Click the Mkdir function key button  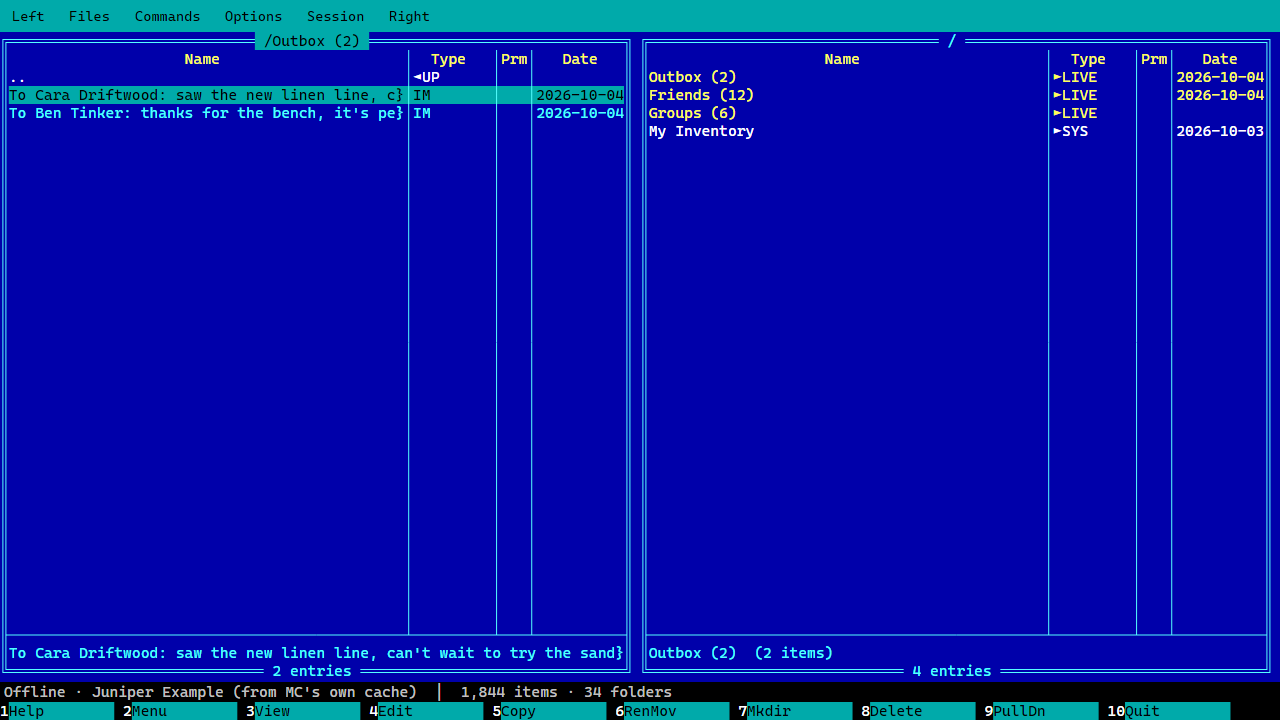[795, 711]
